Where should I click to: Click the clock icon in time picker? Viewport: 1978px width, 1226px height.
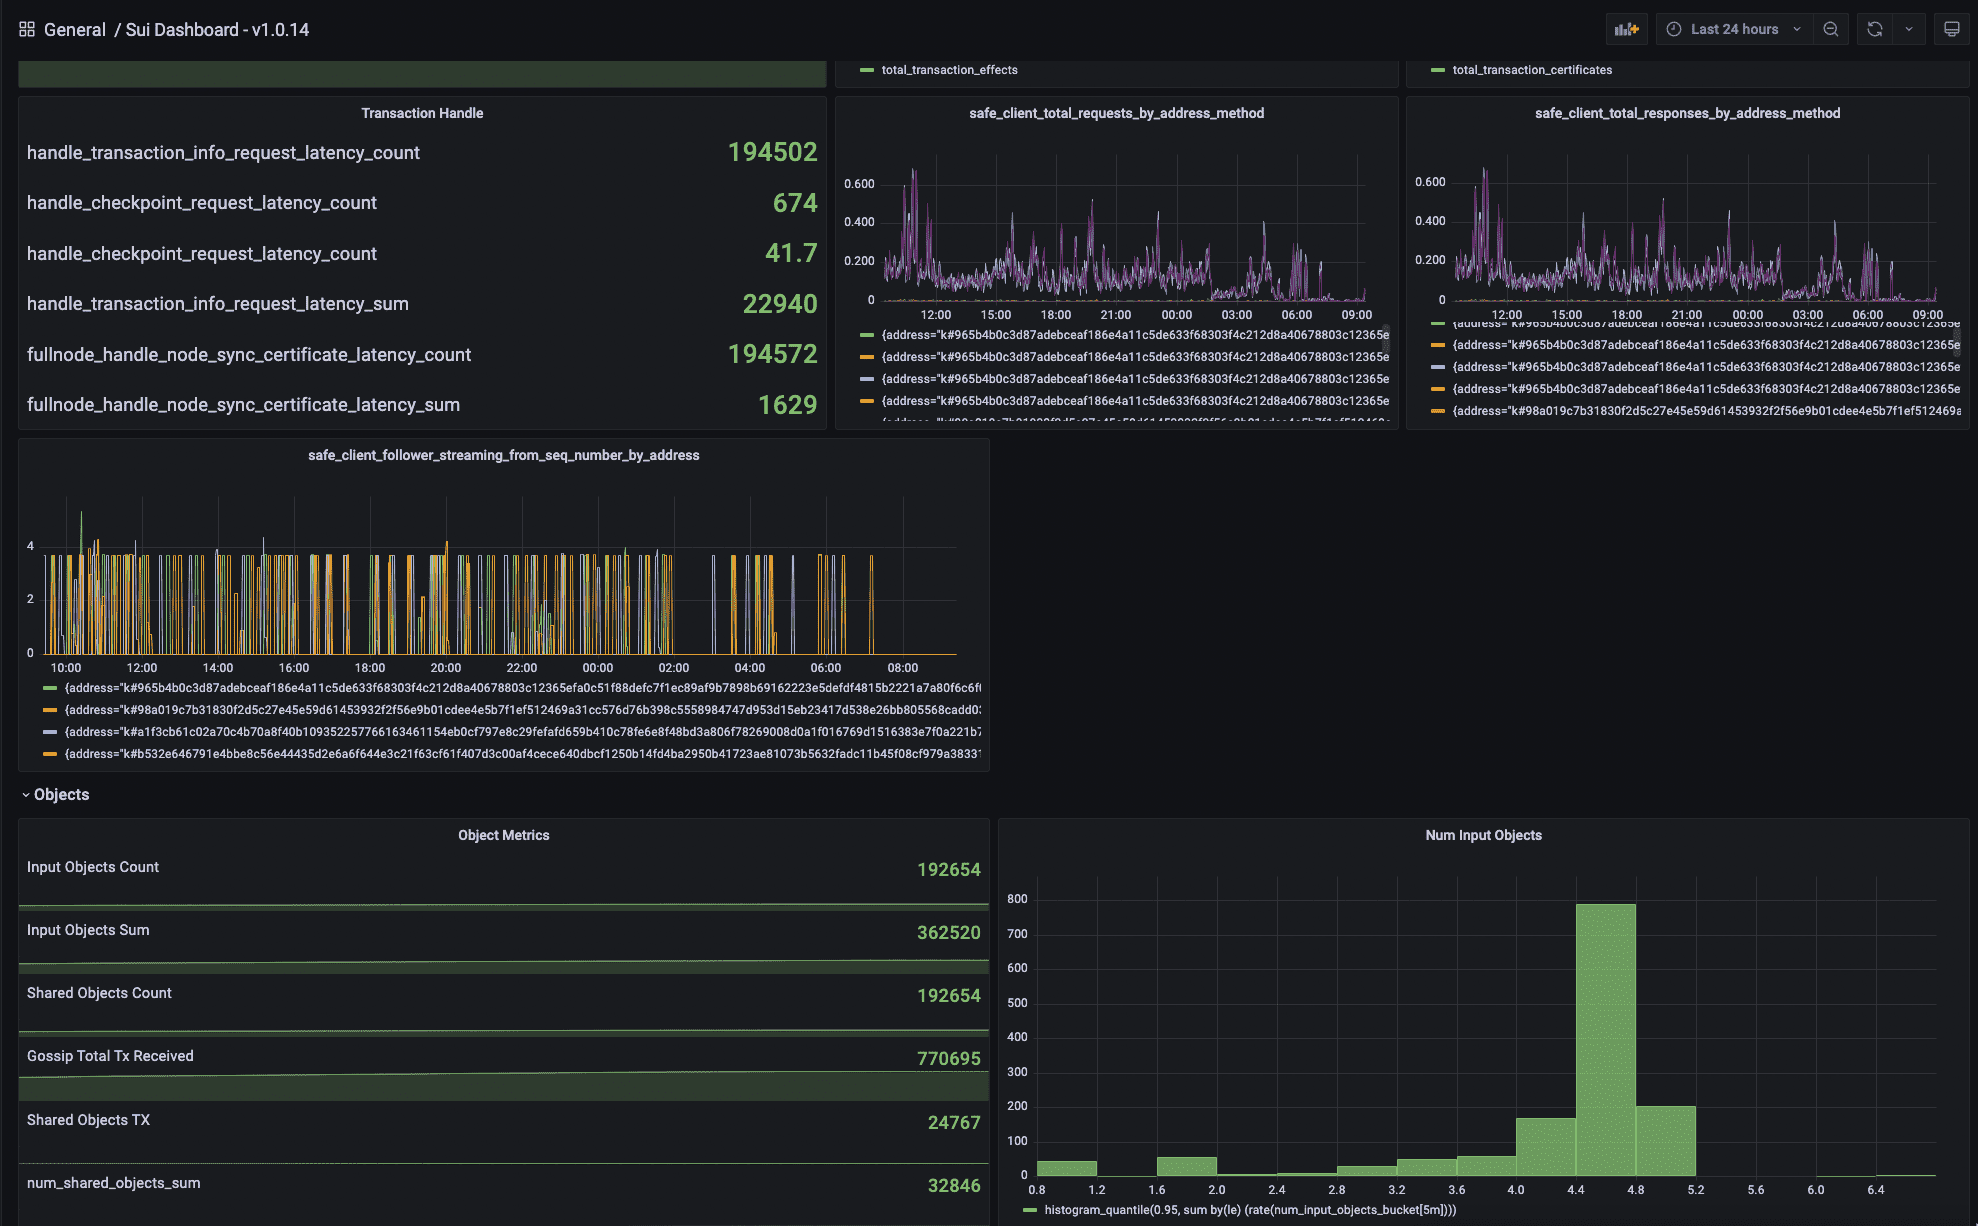click(x=1674, y=29)
